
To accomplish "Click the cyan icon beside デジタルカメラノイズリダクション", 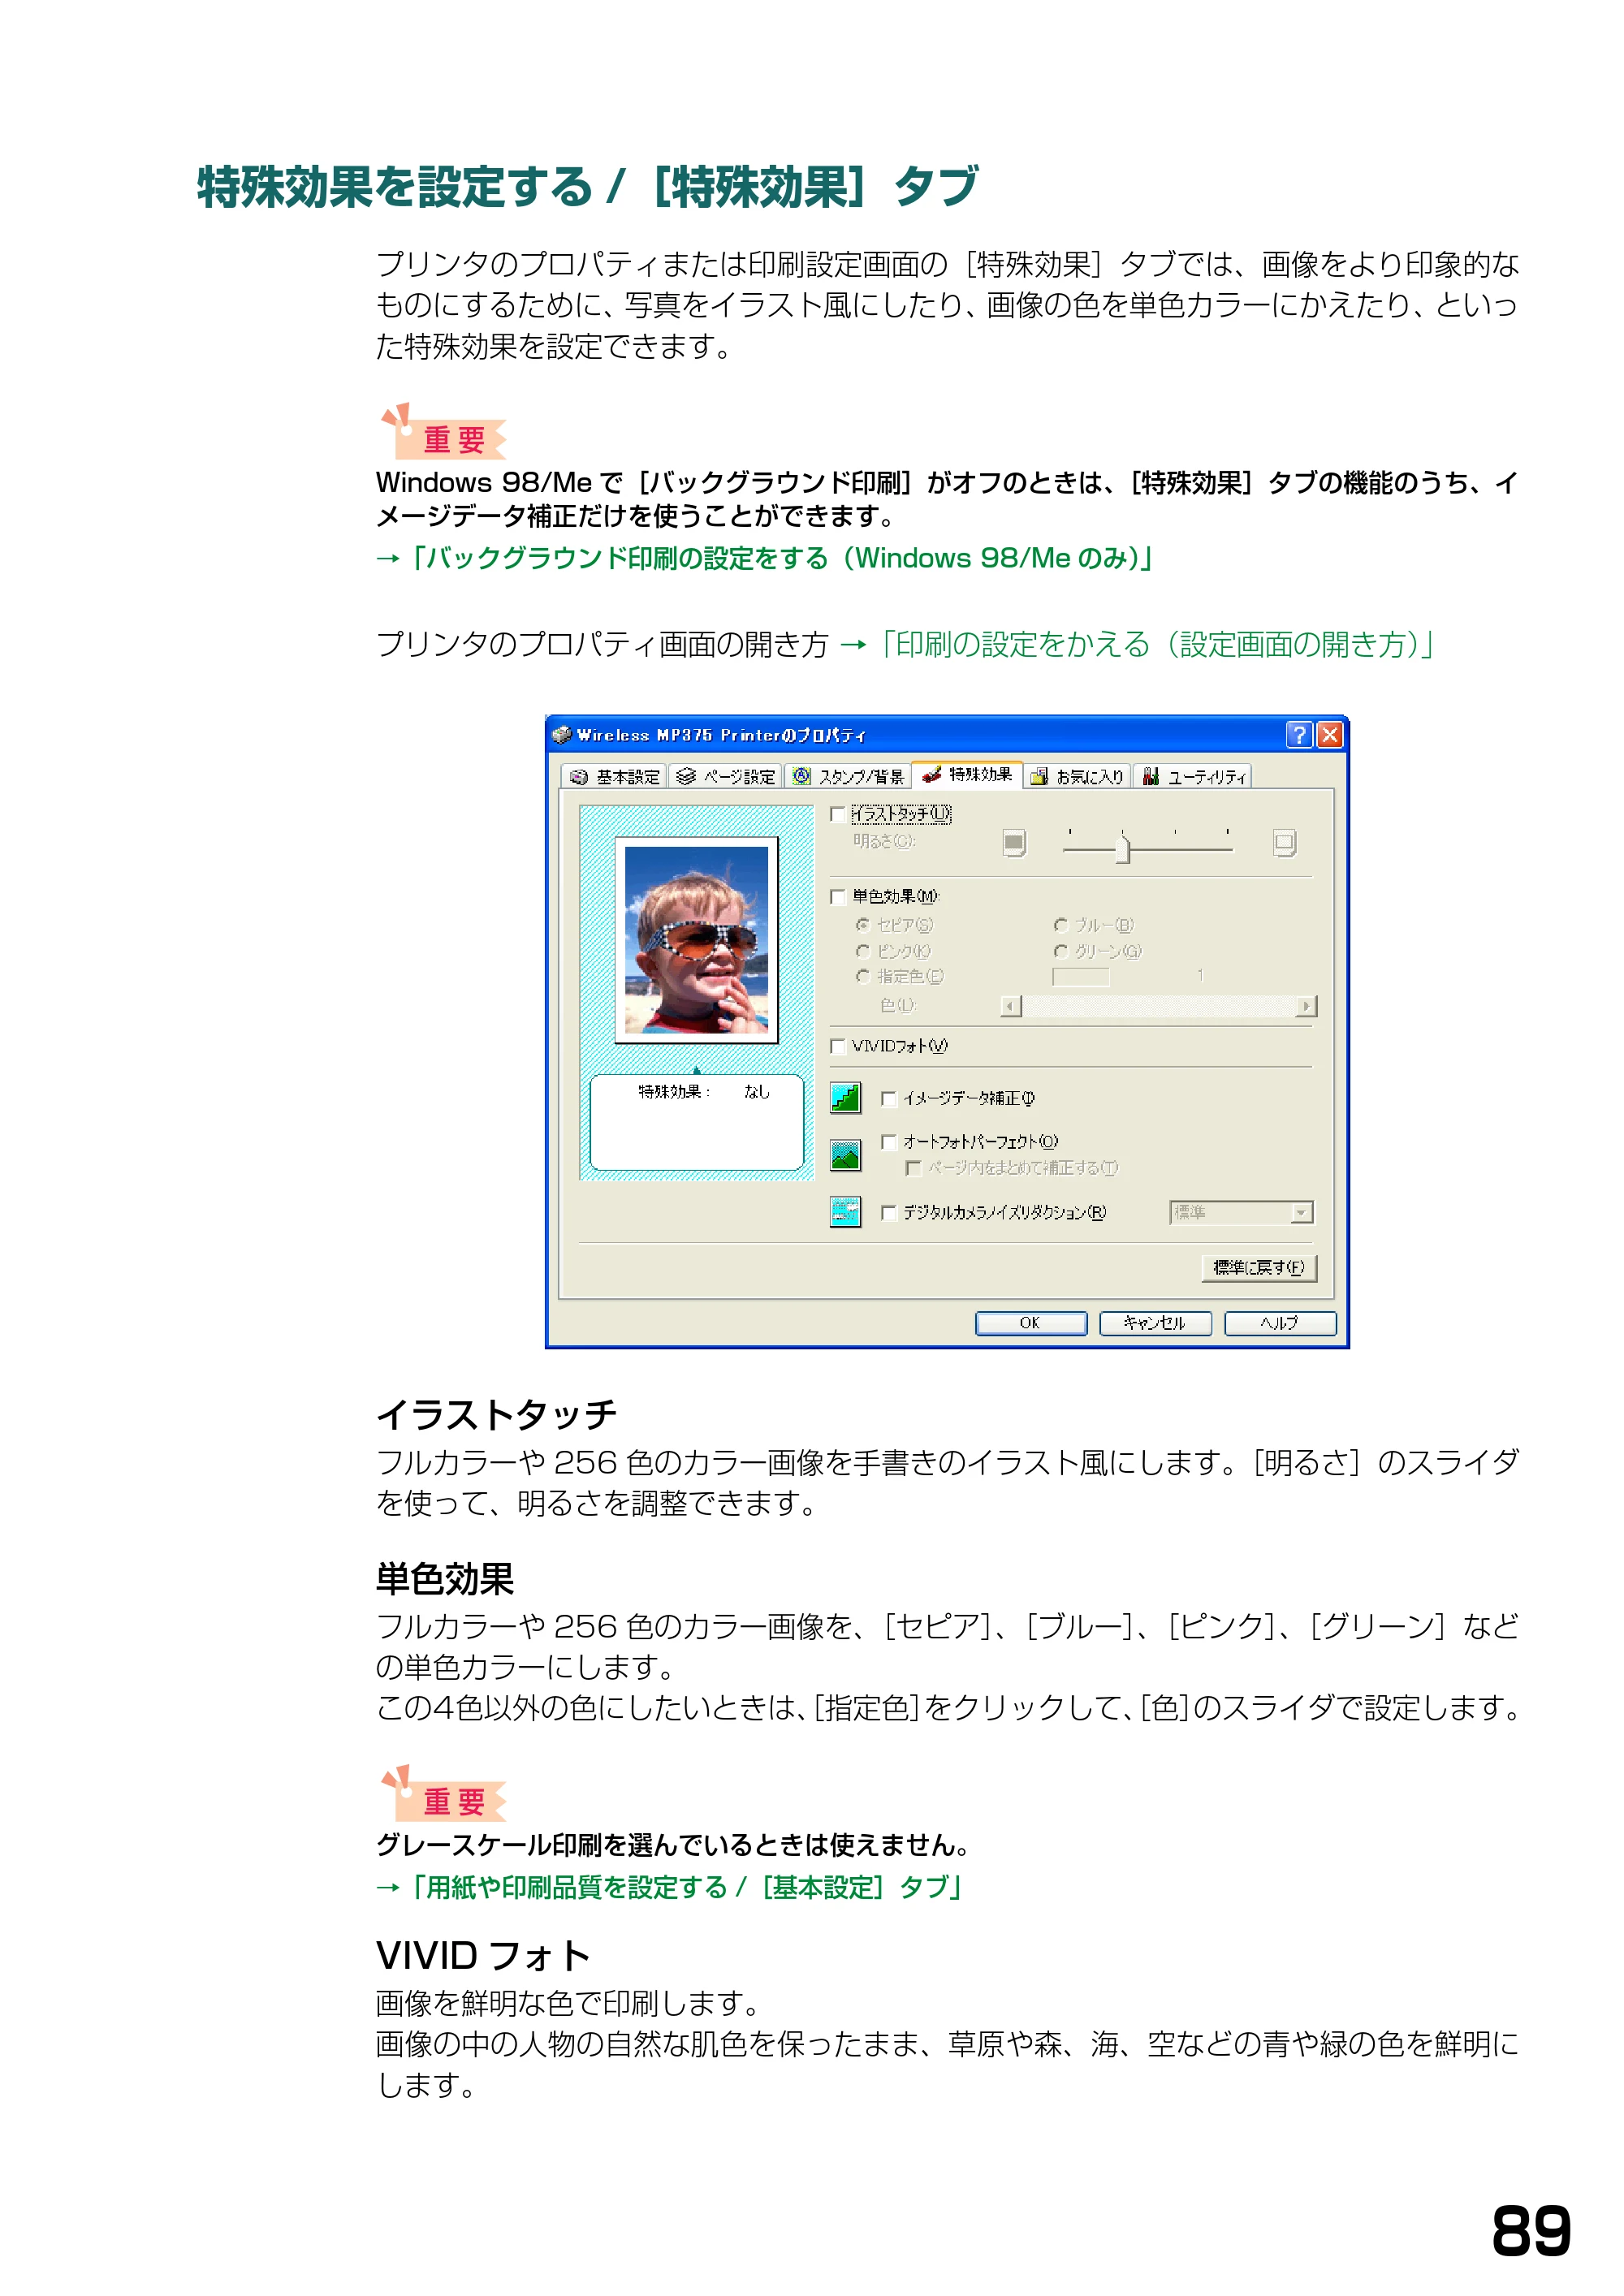I will coord(845,1212).
